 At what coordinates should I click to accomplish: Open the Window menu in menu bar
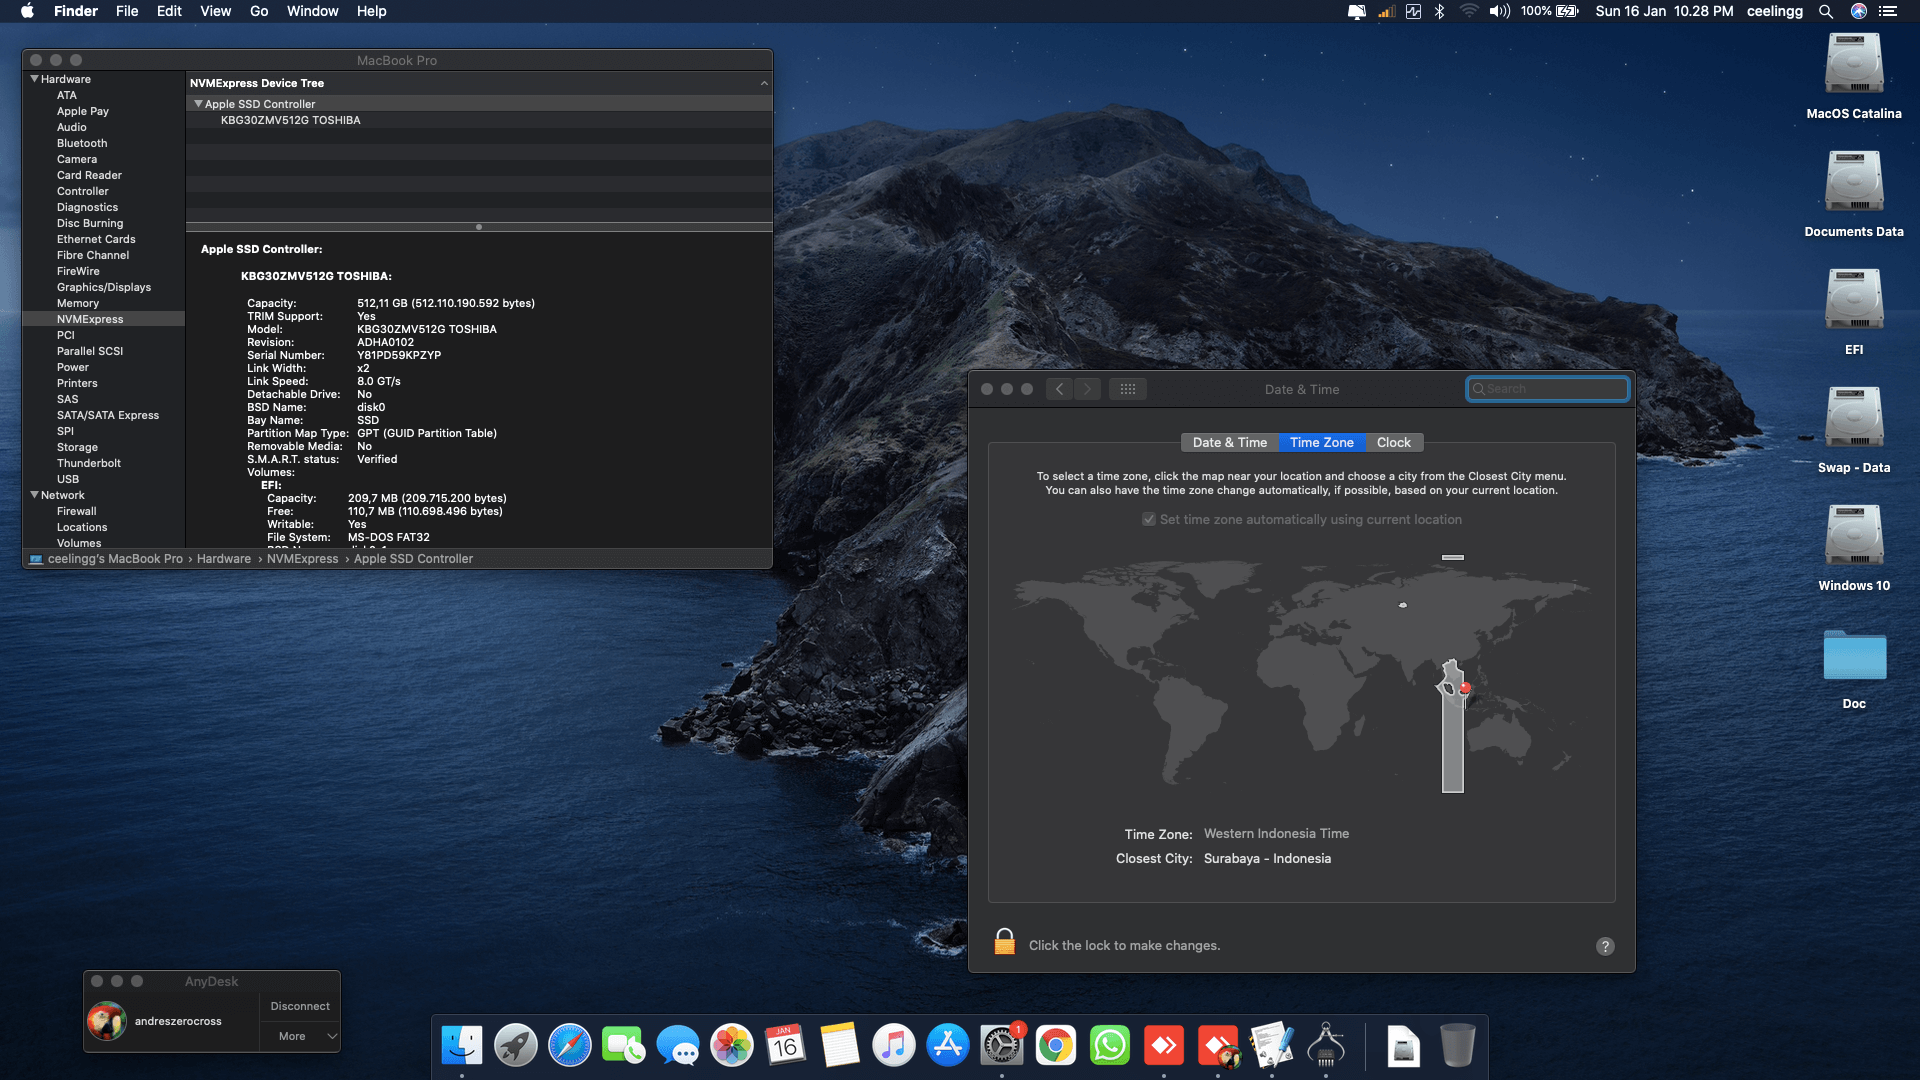click(312, 11)
